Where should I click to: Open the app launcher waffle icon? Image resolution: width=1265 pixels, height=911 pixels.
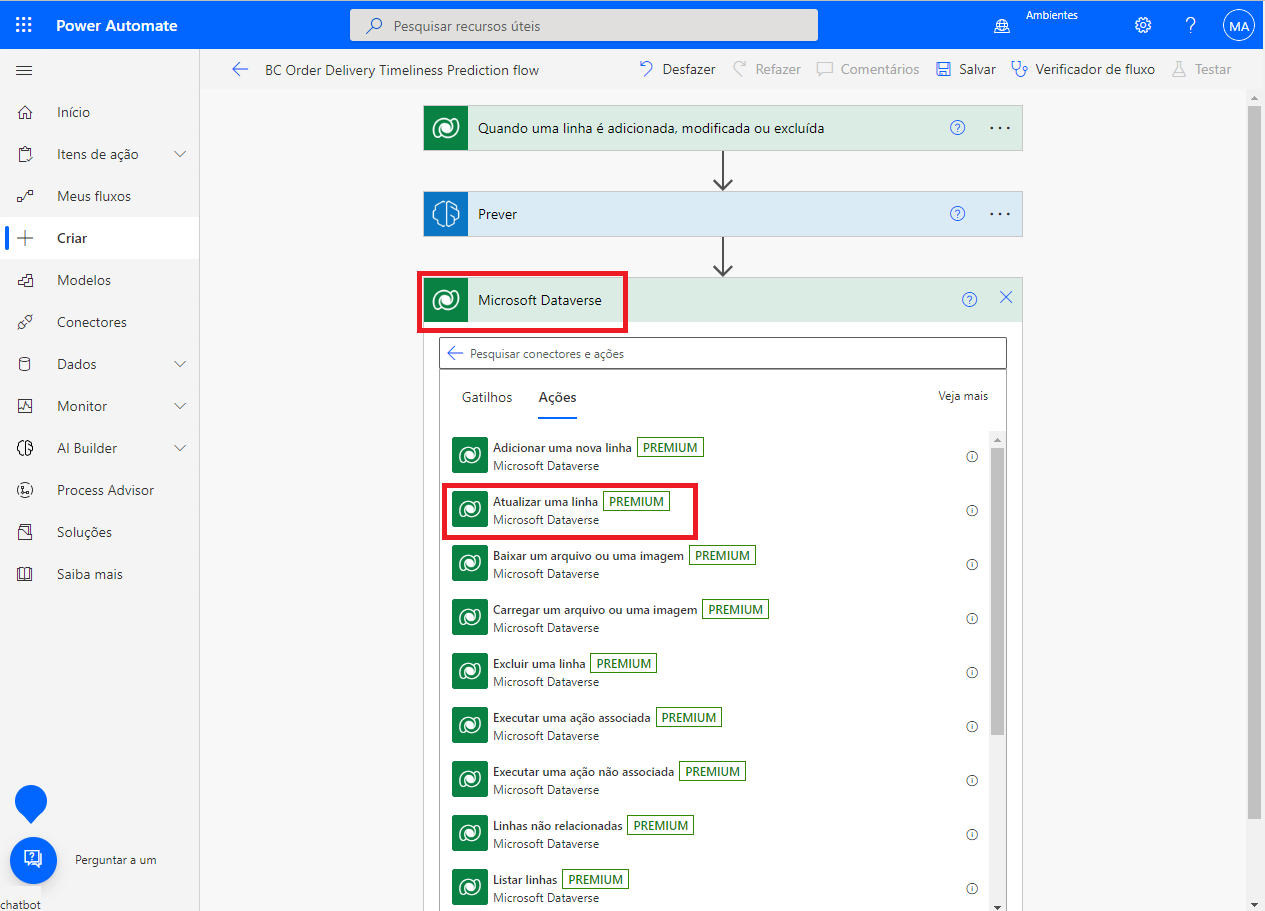pyautogui.click(x=24, y=25)
